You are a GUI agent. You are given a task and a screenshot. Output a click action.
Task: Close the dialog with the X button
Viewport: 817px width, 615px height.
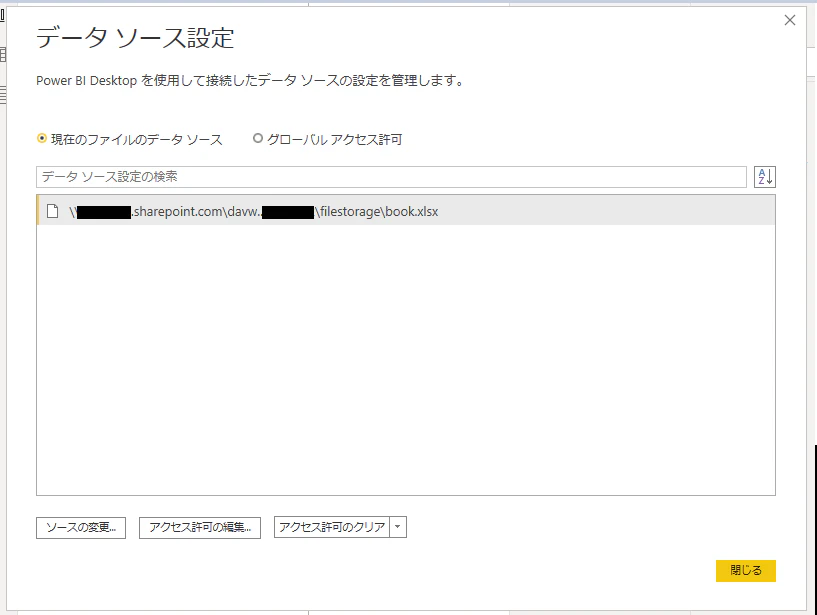point(790,20)
